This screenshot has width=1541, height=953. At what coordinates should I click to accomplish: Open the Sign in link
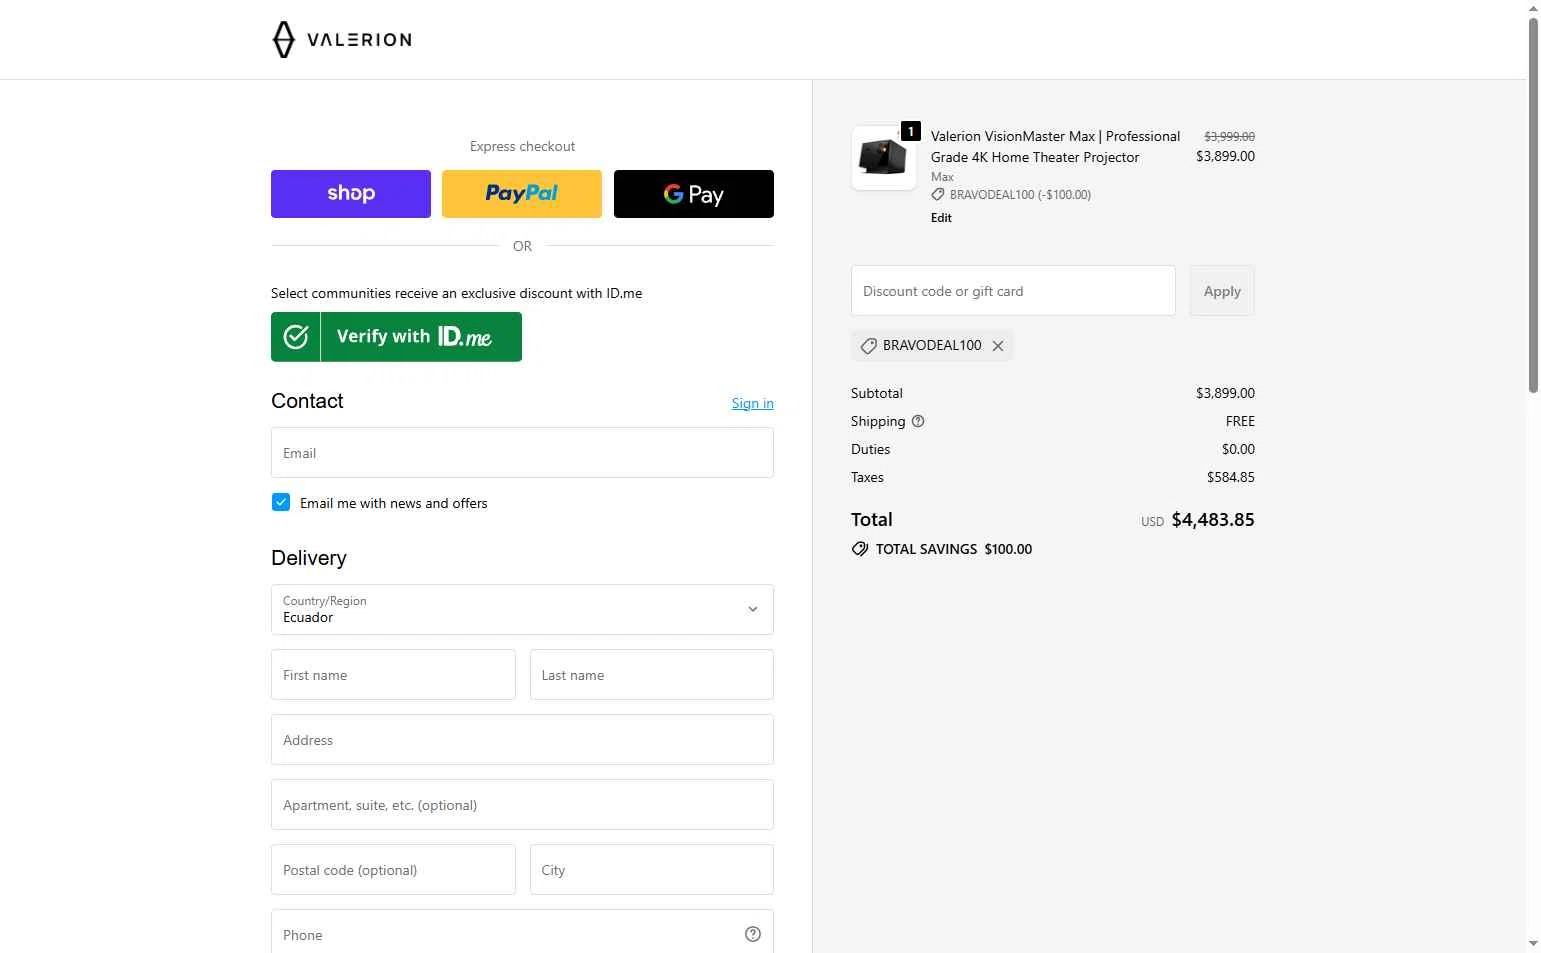pyautogui.click(x=752, y=403)
